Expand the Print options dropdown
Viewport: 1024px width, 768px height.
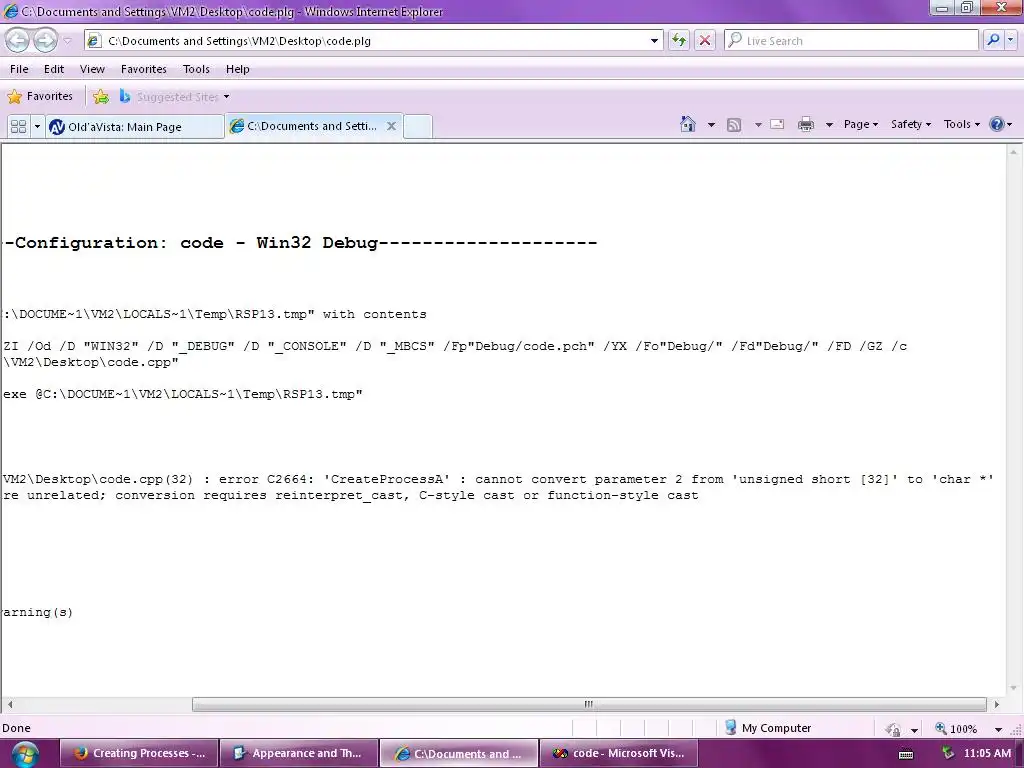point(829,125)
